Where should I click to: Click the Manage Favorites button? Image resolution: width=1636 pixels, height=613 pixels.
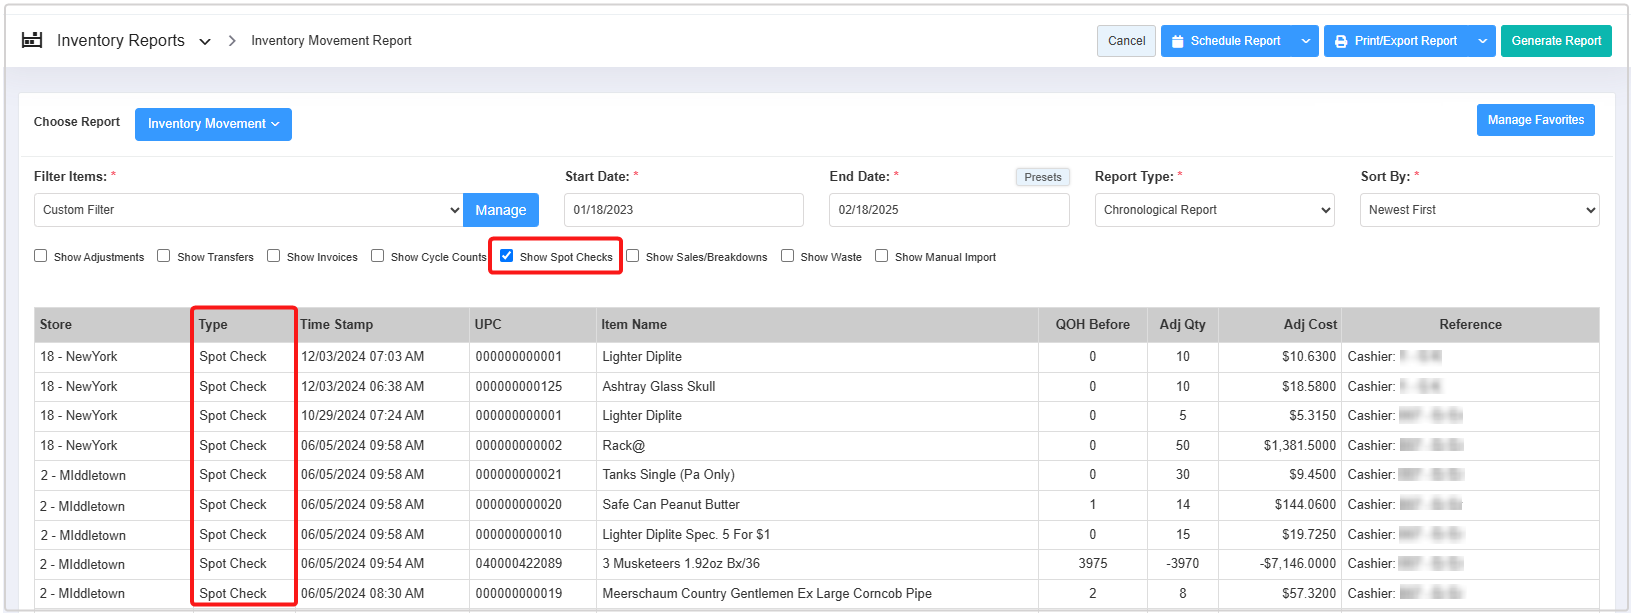[1535, 120]
